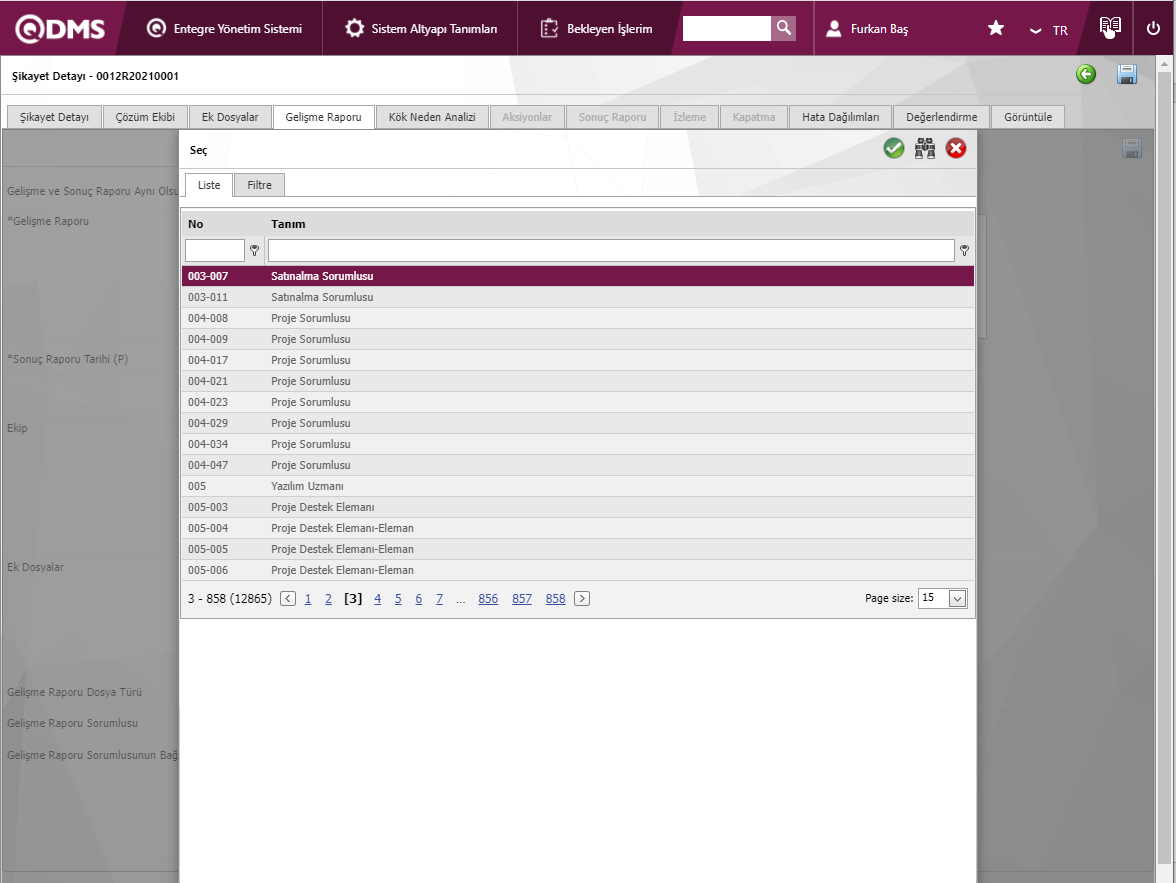Go to page 1 link
This screenshot has width=1176, height=883.
pos(308,599)
